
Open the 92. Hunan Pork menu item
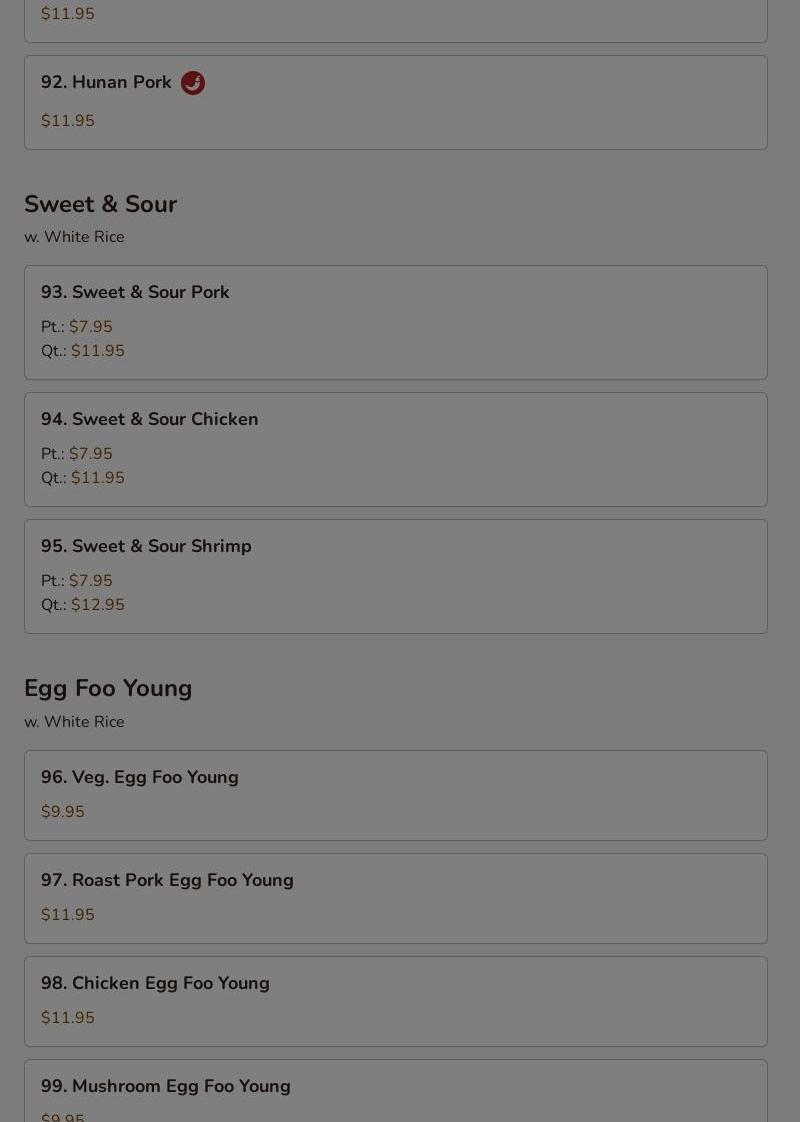click(x=396, y=102)
